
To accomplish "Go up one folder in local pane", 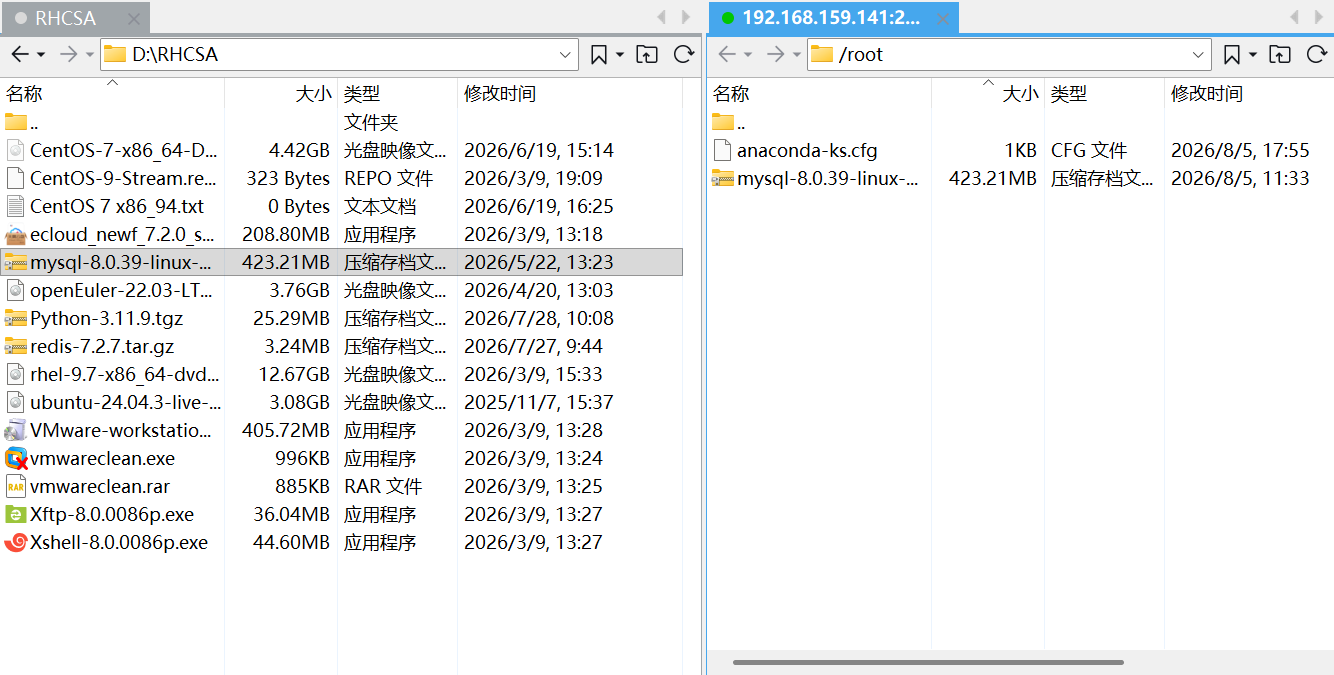I will [x=647, y=55].
